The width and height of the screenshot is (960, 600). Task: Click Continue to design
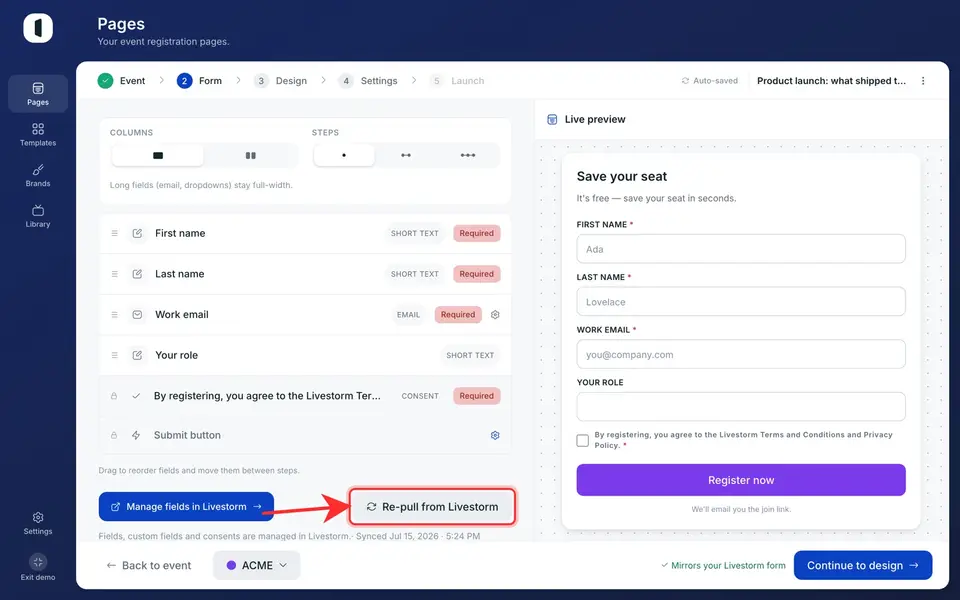click(x=863, y=565)
